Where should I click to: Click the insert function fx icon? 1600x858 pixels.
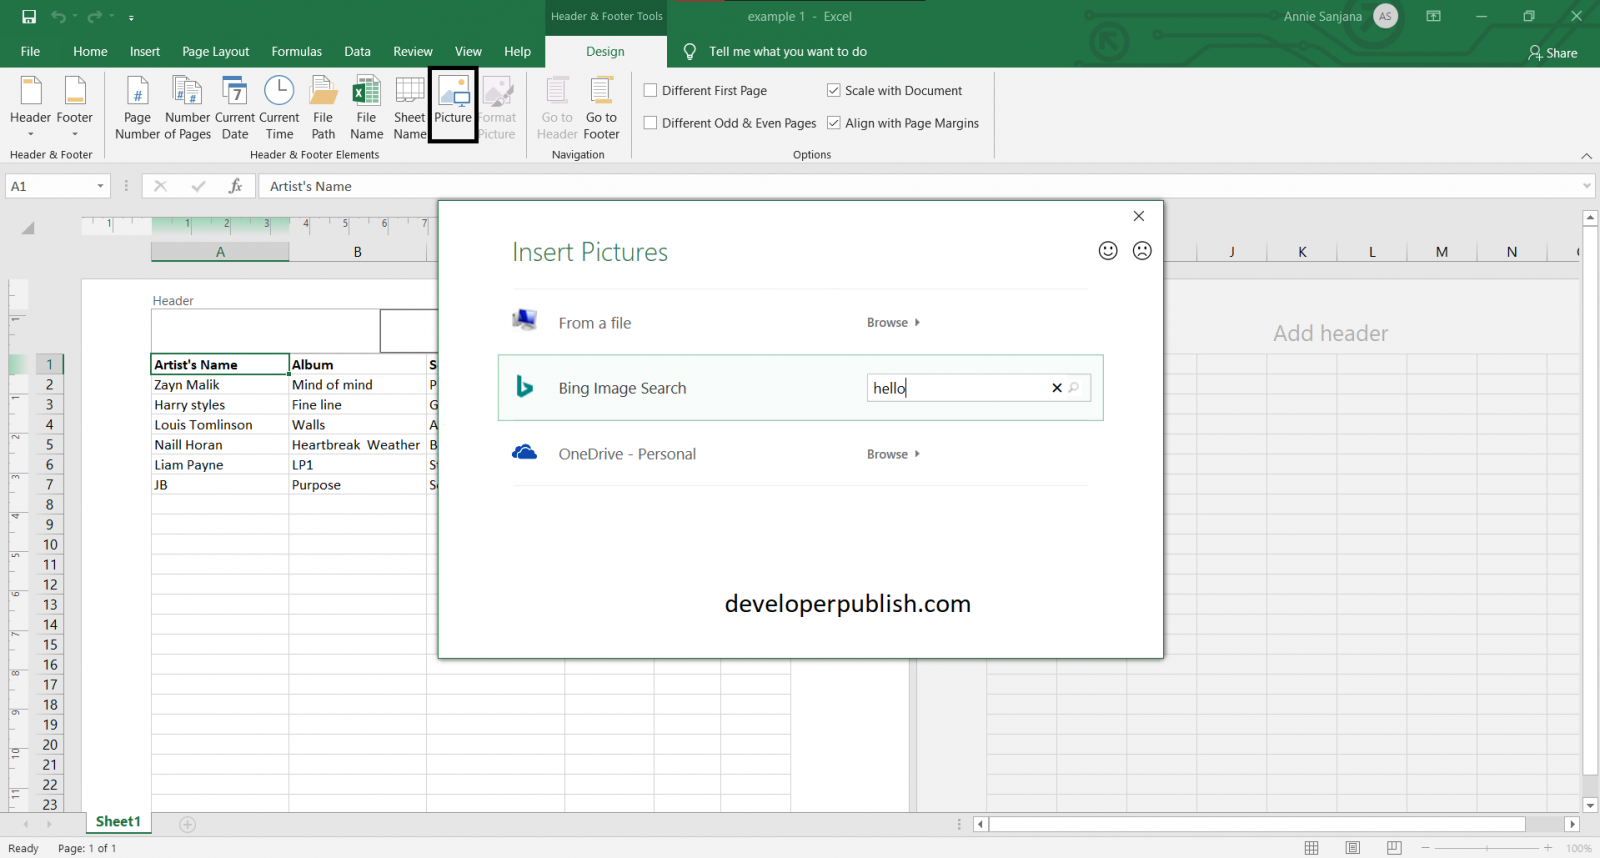tap(235, 186)
